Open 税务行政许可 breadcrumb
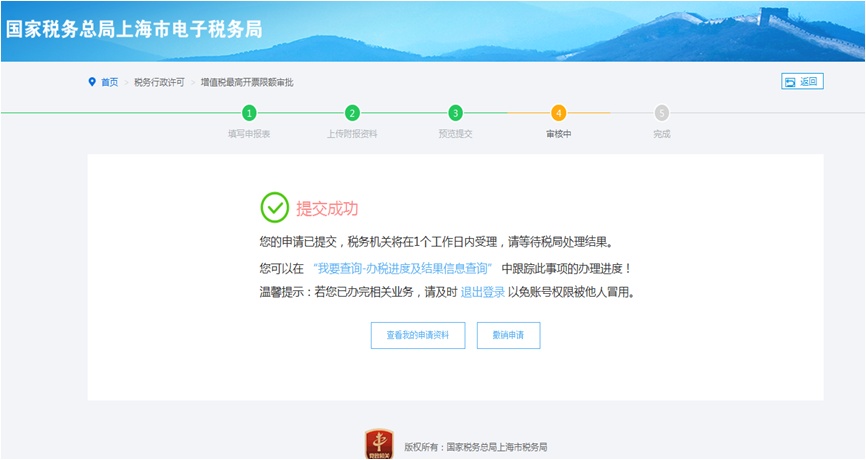Viewport: 866px width, 460px height. 159,82
